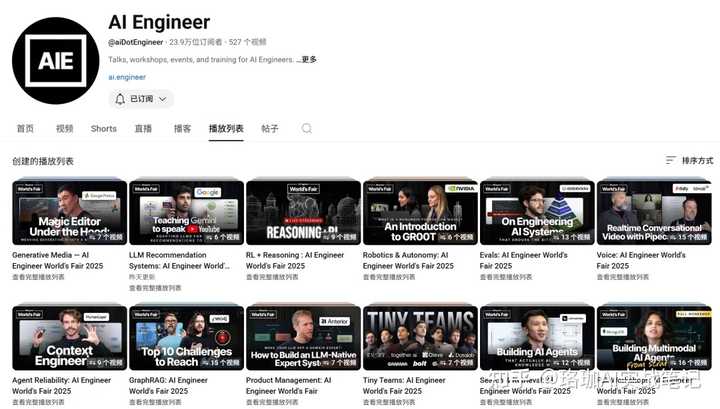Click the AI Engineer channel name heading

coord(159,22)
